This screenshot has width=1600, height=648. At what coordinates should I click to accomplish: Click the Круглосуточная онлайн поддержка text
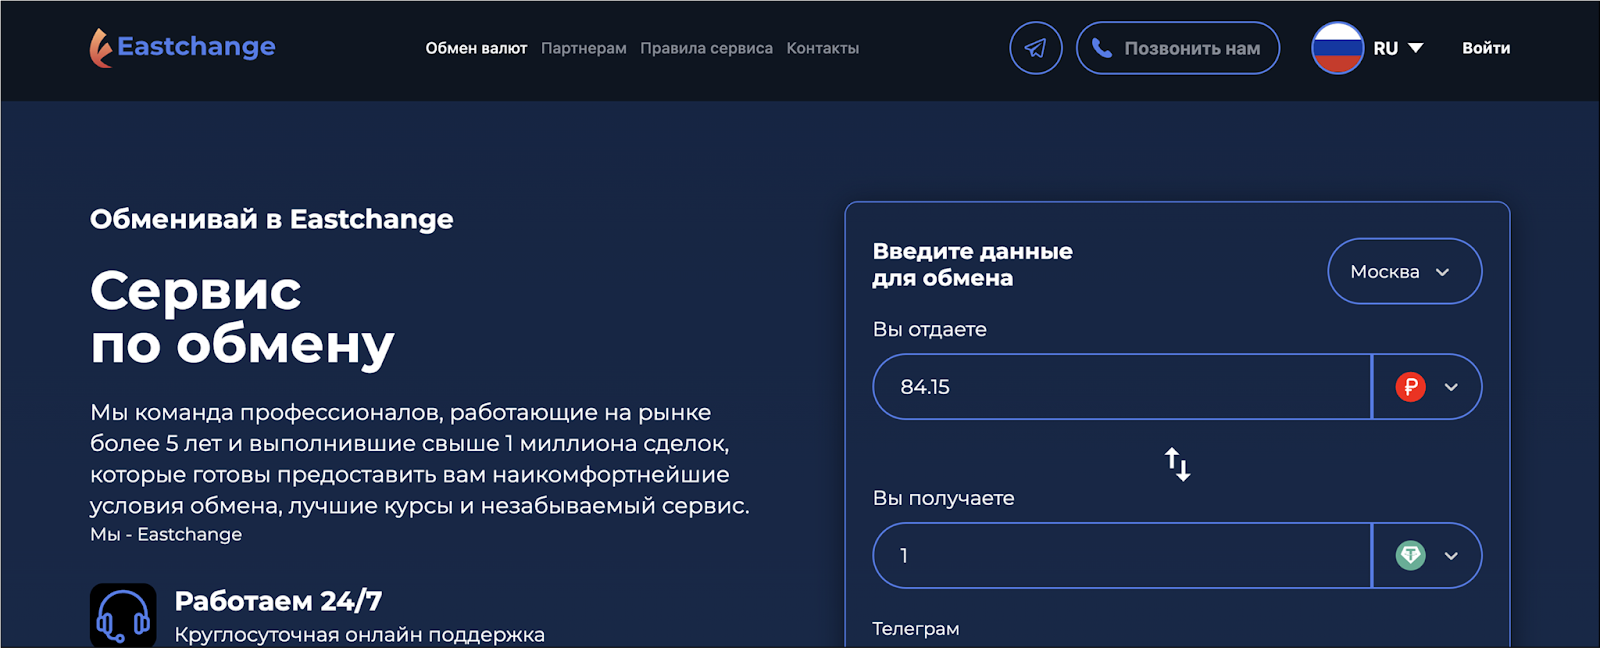[x=360, y=635]
